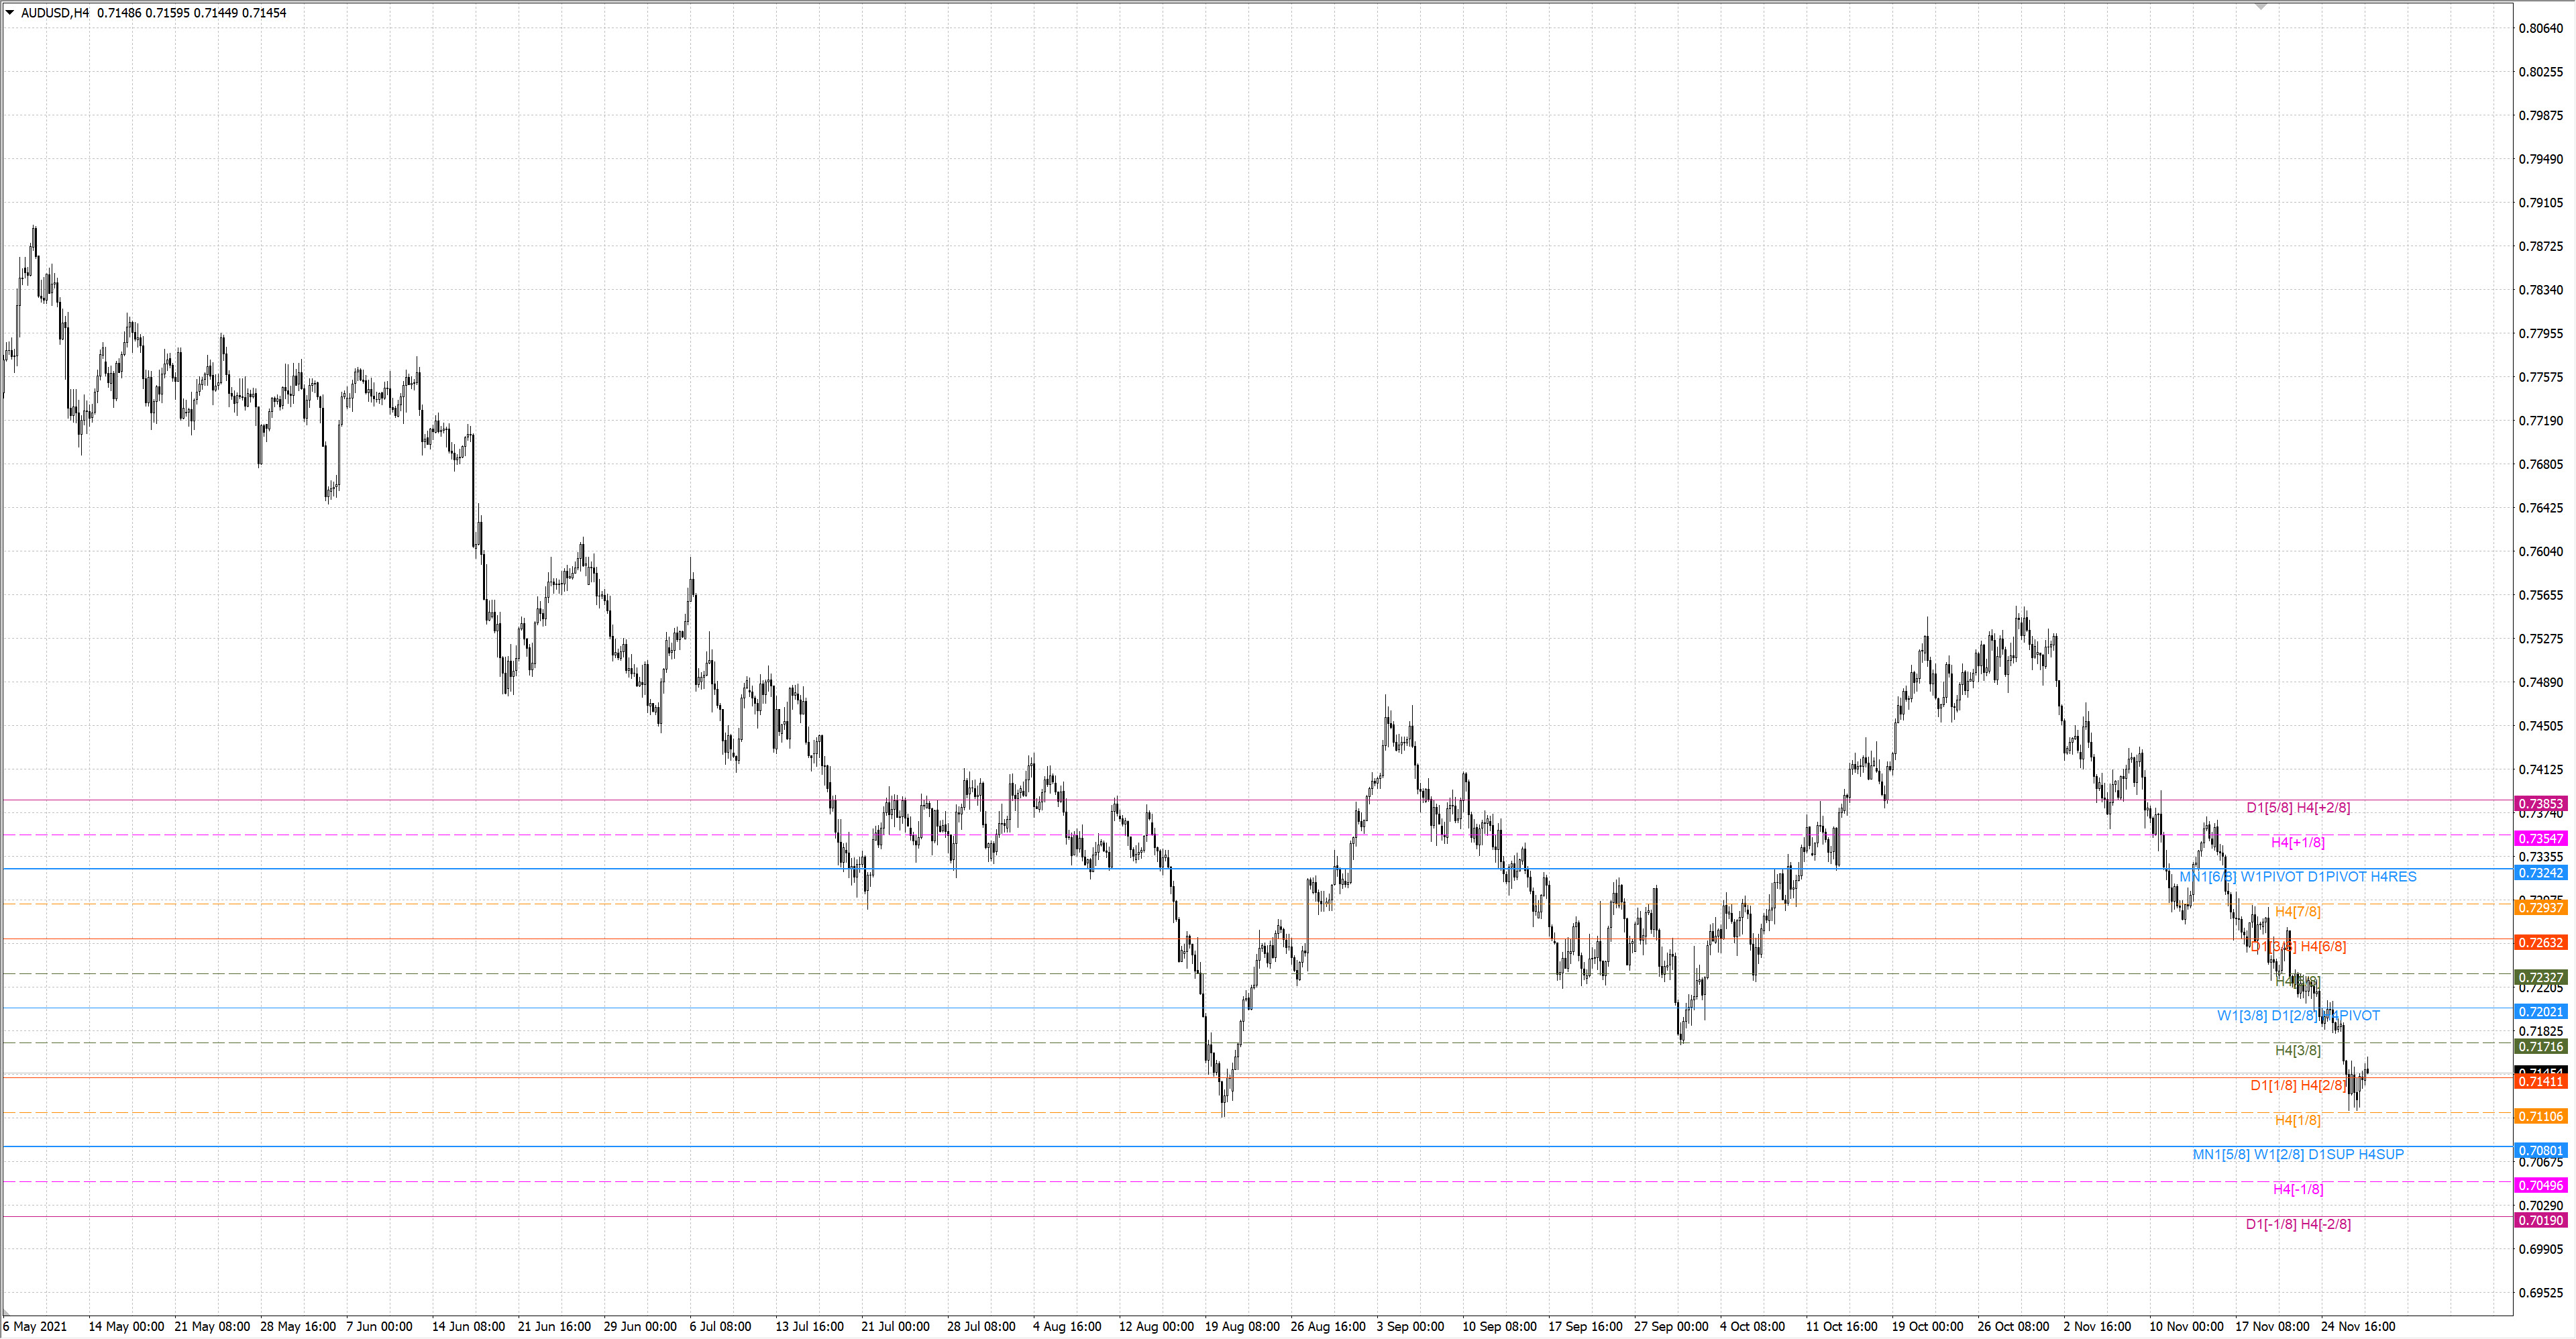The width and height of the screenshot is (2576, 1339).
Task: Click the 0.72937 orange price tag
Action: tap(2540, 908)
